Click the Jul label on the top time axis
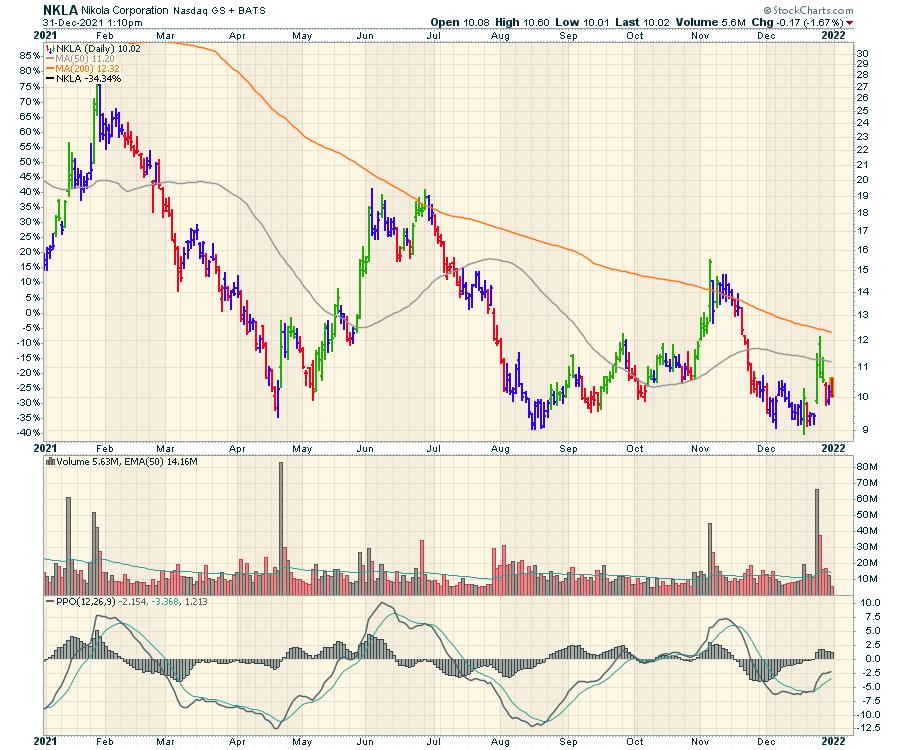This screenshot has height=750, width=900. pyautogui.click(x=435, y=34)
